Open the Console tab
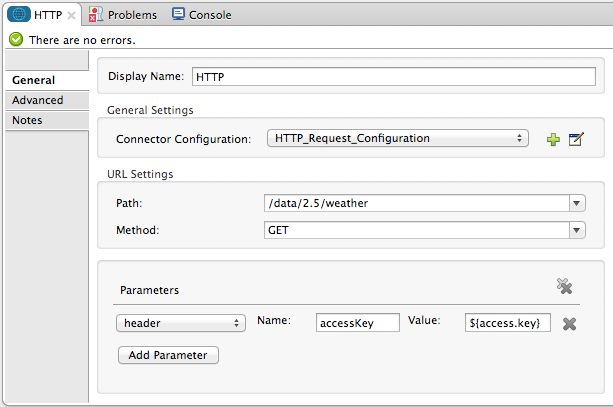 point(201,15)
